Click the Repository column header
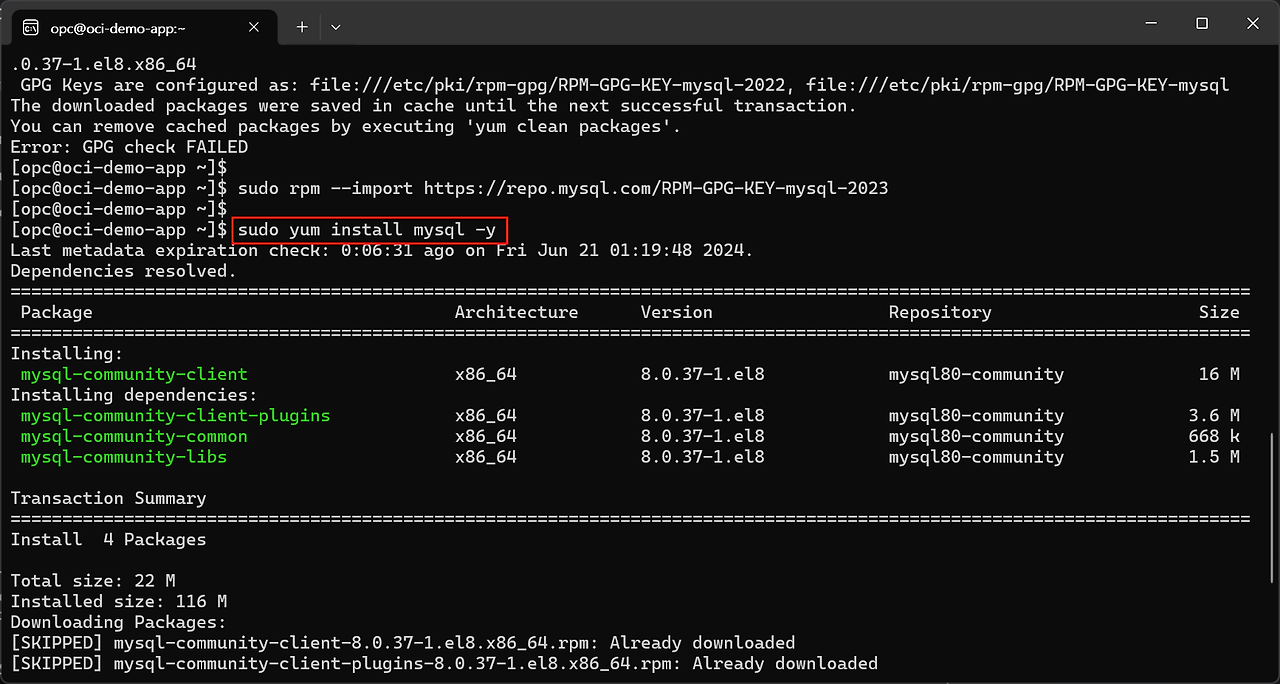Screen dimensions: 1280x684 pyautogui.click(x=940, y=312)
